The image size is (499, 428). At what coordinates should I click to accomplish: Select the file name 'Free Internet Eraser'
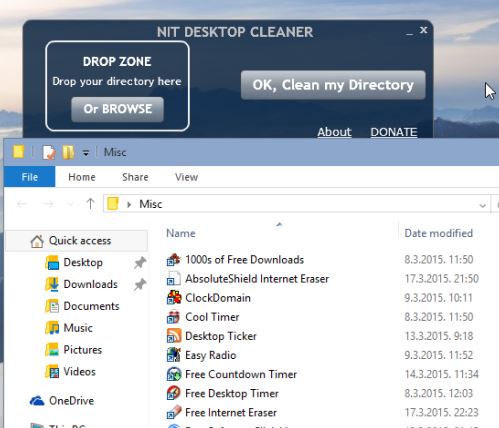pos(231,412)
